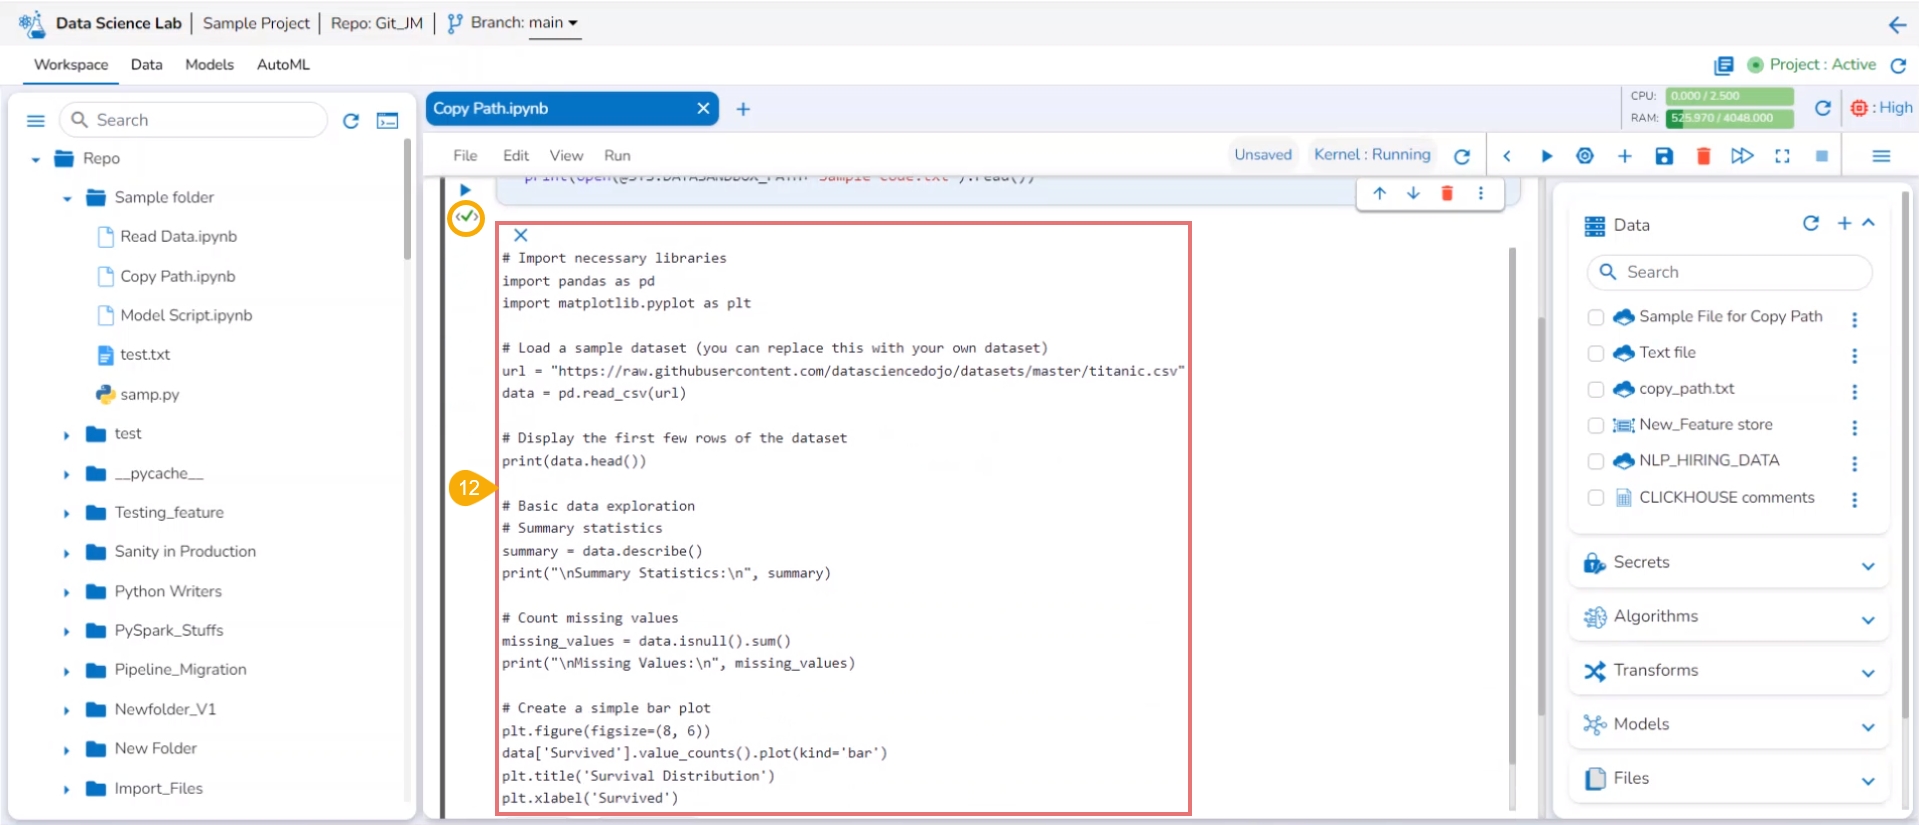Tick the CLICKHOUSE comments checkbox
This screenshot has height=825, width=1919.
(x=1596, y=498)
